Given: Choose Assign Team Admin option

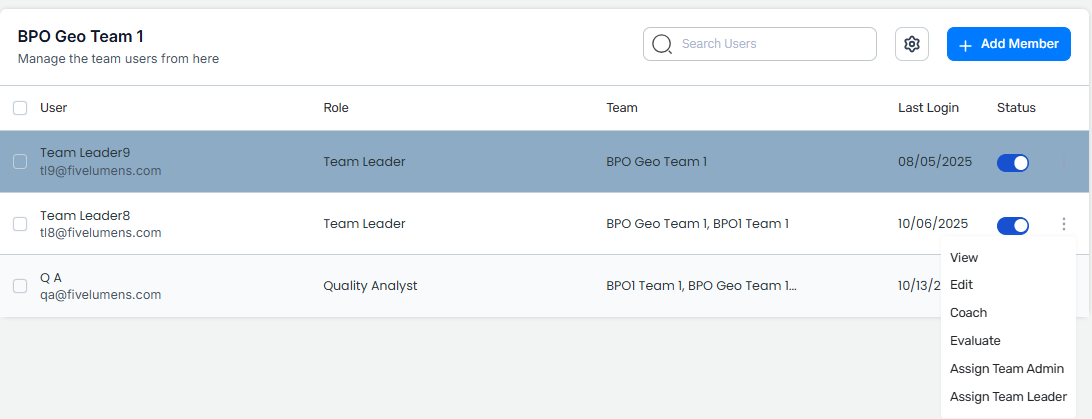Looking at the screenshot, I should click(1006, 369).
